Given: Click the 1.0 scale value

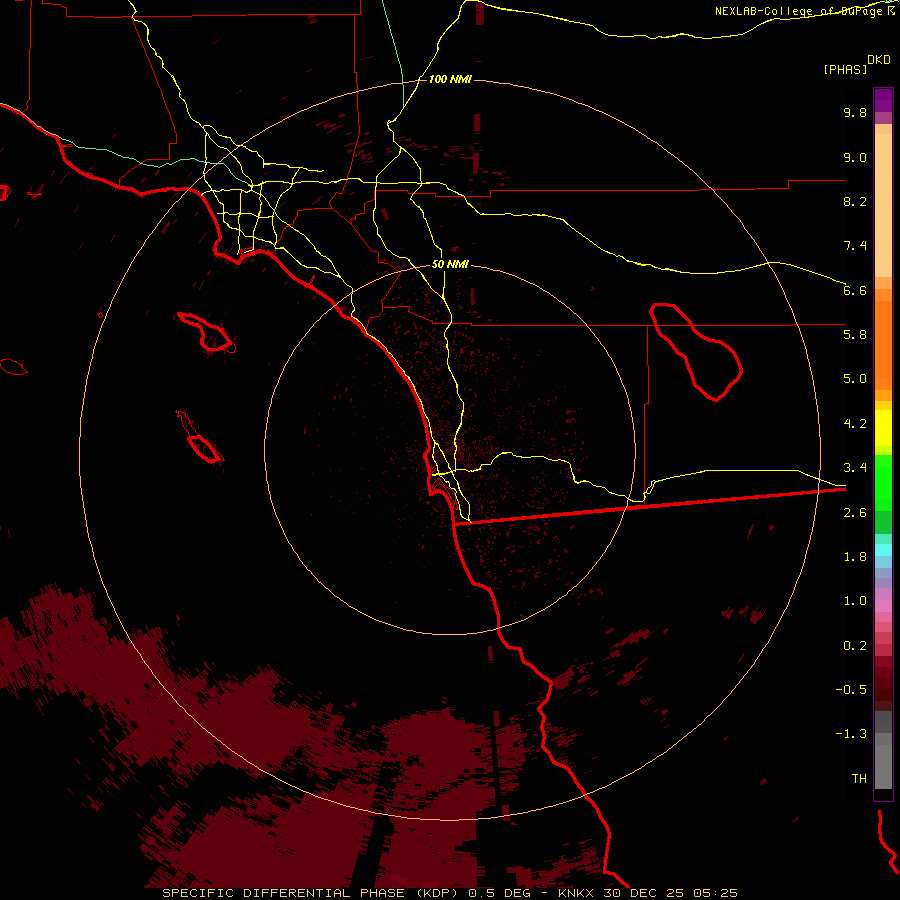Looking at the screenshot, I should coord(855,601).
